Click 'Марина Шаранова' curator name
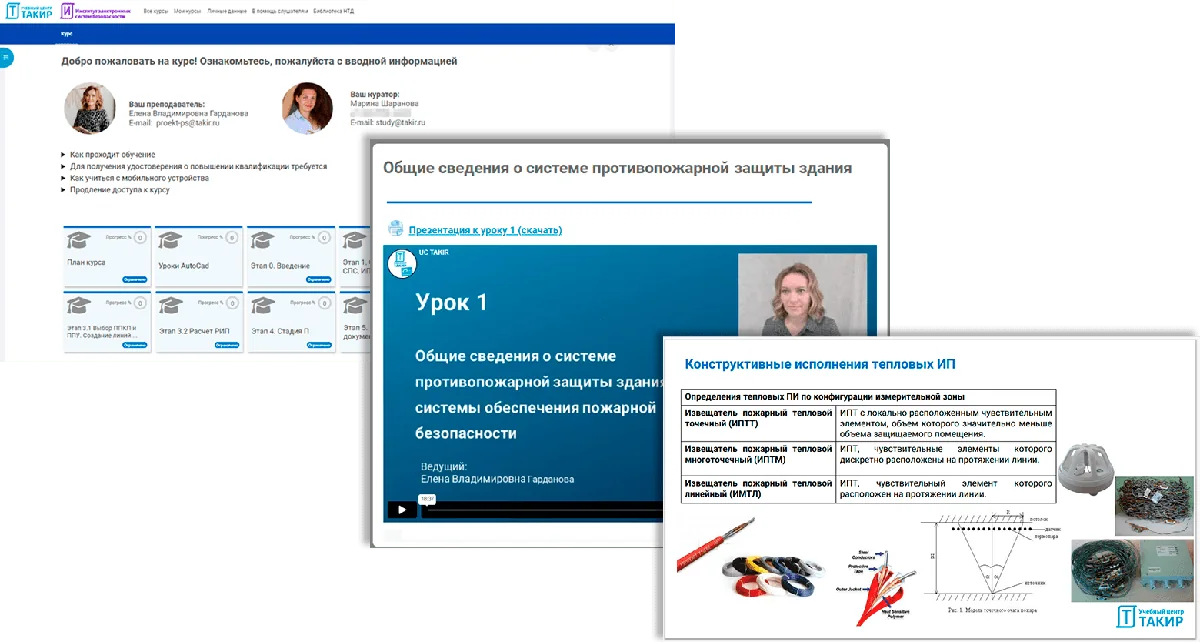 point(384,103)
